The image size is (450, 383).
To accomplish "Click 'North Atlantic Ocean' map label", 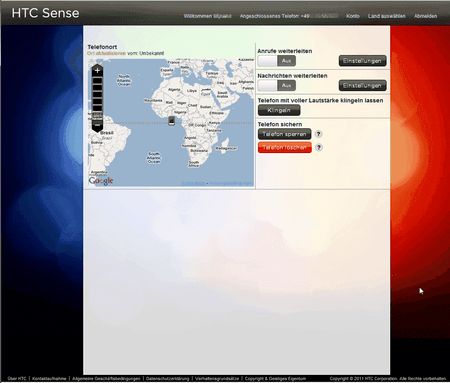I will pyautogui.click(x=124, y=80).
